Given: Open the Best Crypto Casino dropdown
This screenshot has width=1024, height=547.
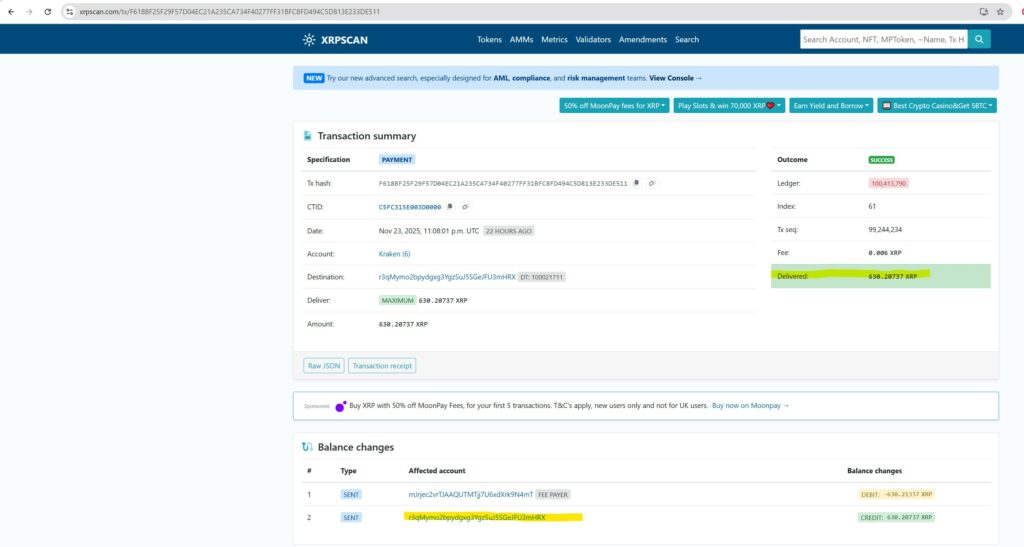Looking at the screenshot, I should coord(937,105).
